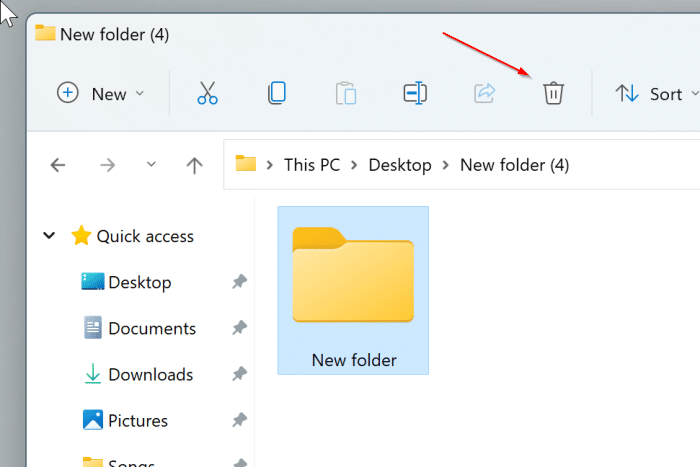Click This PC in the breadcrumb
Image resolution: width=700 pixels, height=467 pixels.
(312, 165)
